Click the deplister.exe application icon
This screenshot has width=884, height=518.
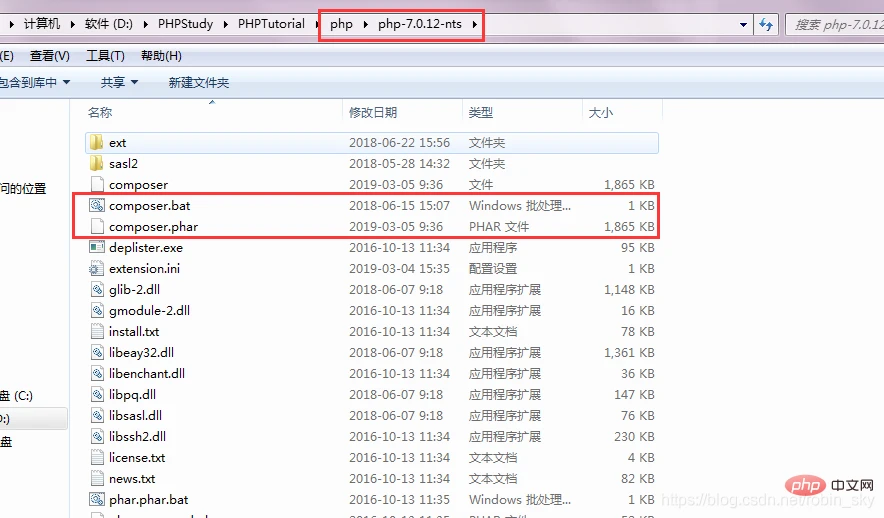pyautogui.click(x=96, y=248)
